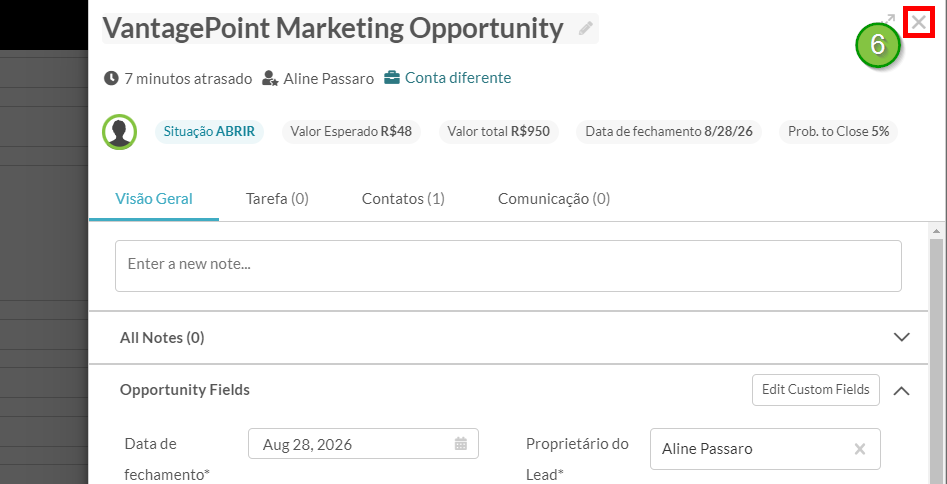Click the expand panel arrows icon
The image size is (947, 484).
coord(889,20)
